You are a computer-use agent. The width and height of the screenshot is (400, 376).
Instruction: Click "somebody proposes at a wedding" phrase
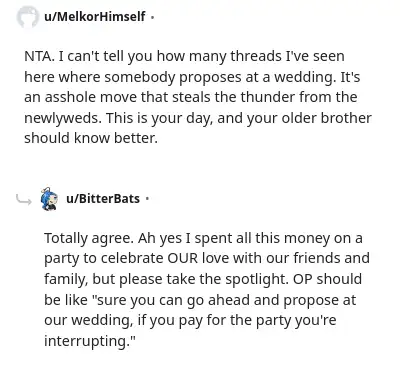[219, 77]
